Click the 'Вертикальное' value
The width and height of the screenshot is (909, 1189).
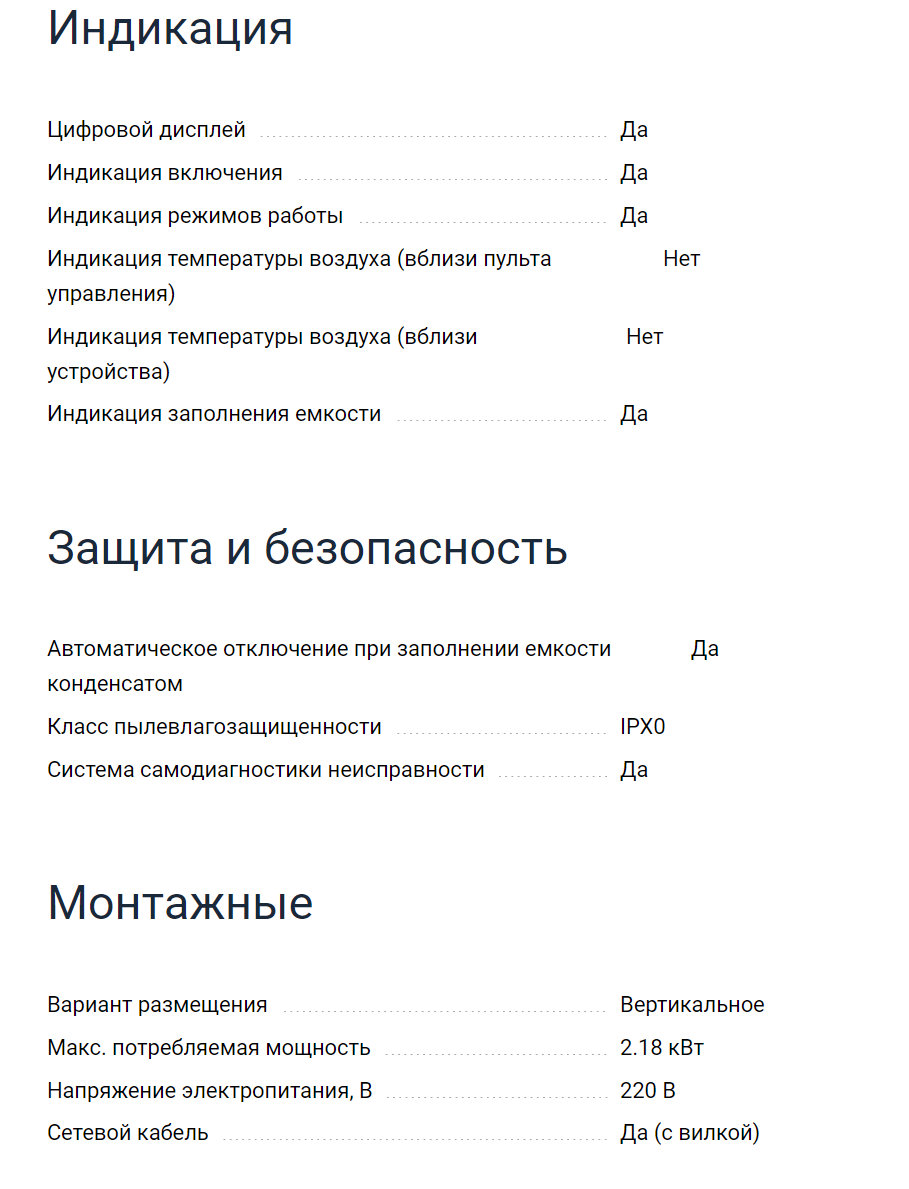692,1005
